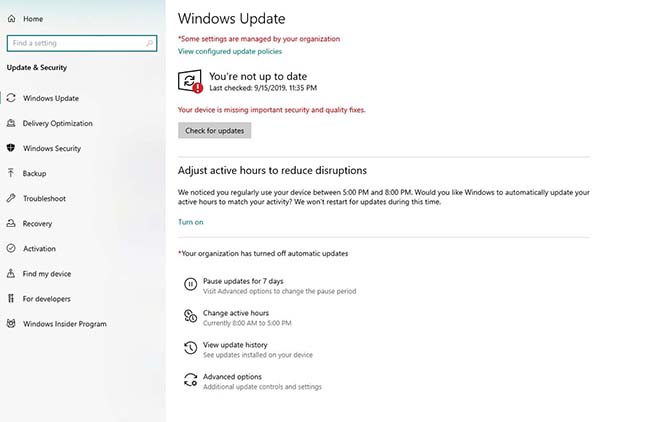Click the Activation checkmark circle icon
Screen dimensions: 650x422
click(x=11, y=248)
